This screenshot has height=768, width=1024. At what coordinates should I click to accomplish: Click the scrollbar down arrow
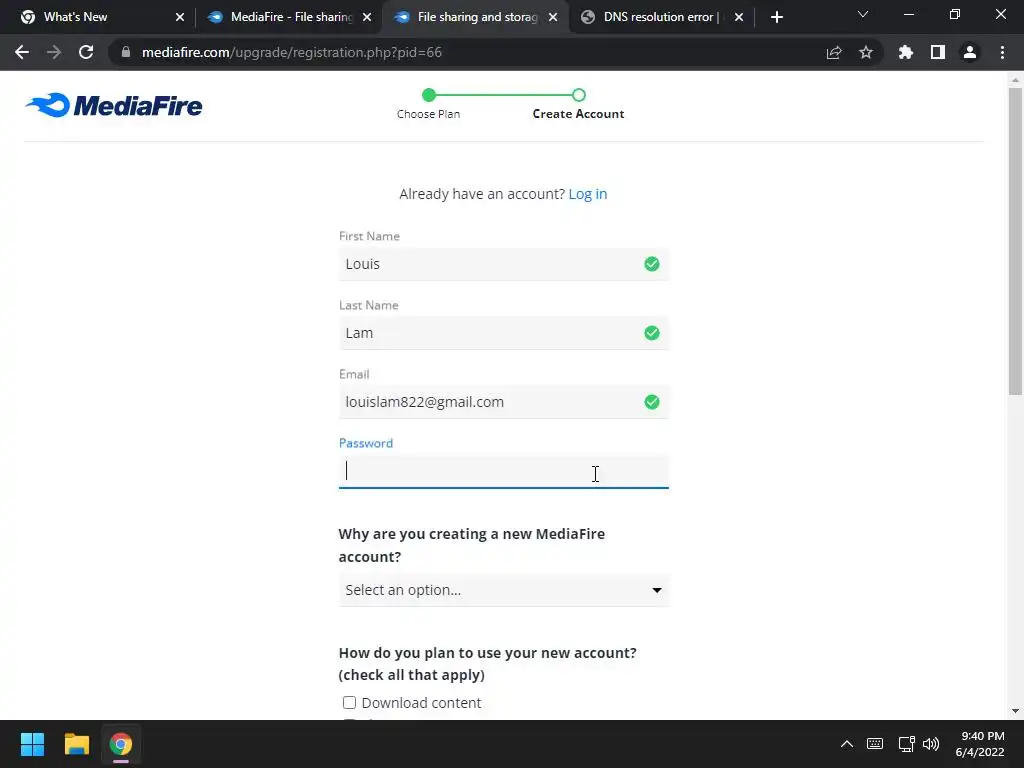pyautogui.click(x=1015, y=711)
